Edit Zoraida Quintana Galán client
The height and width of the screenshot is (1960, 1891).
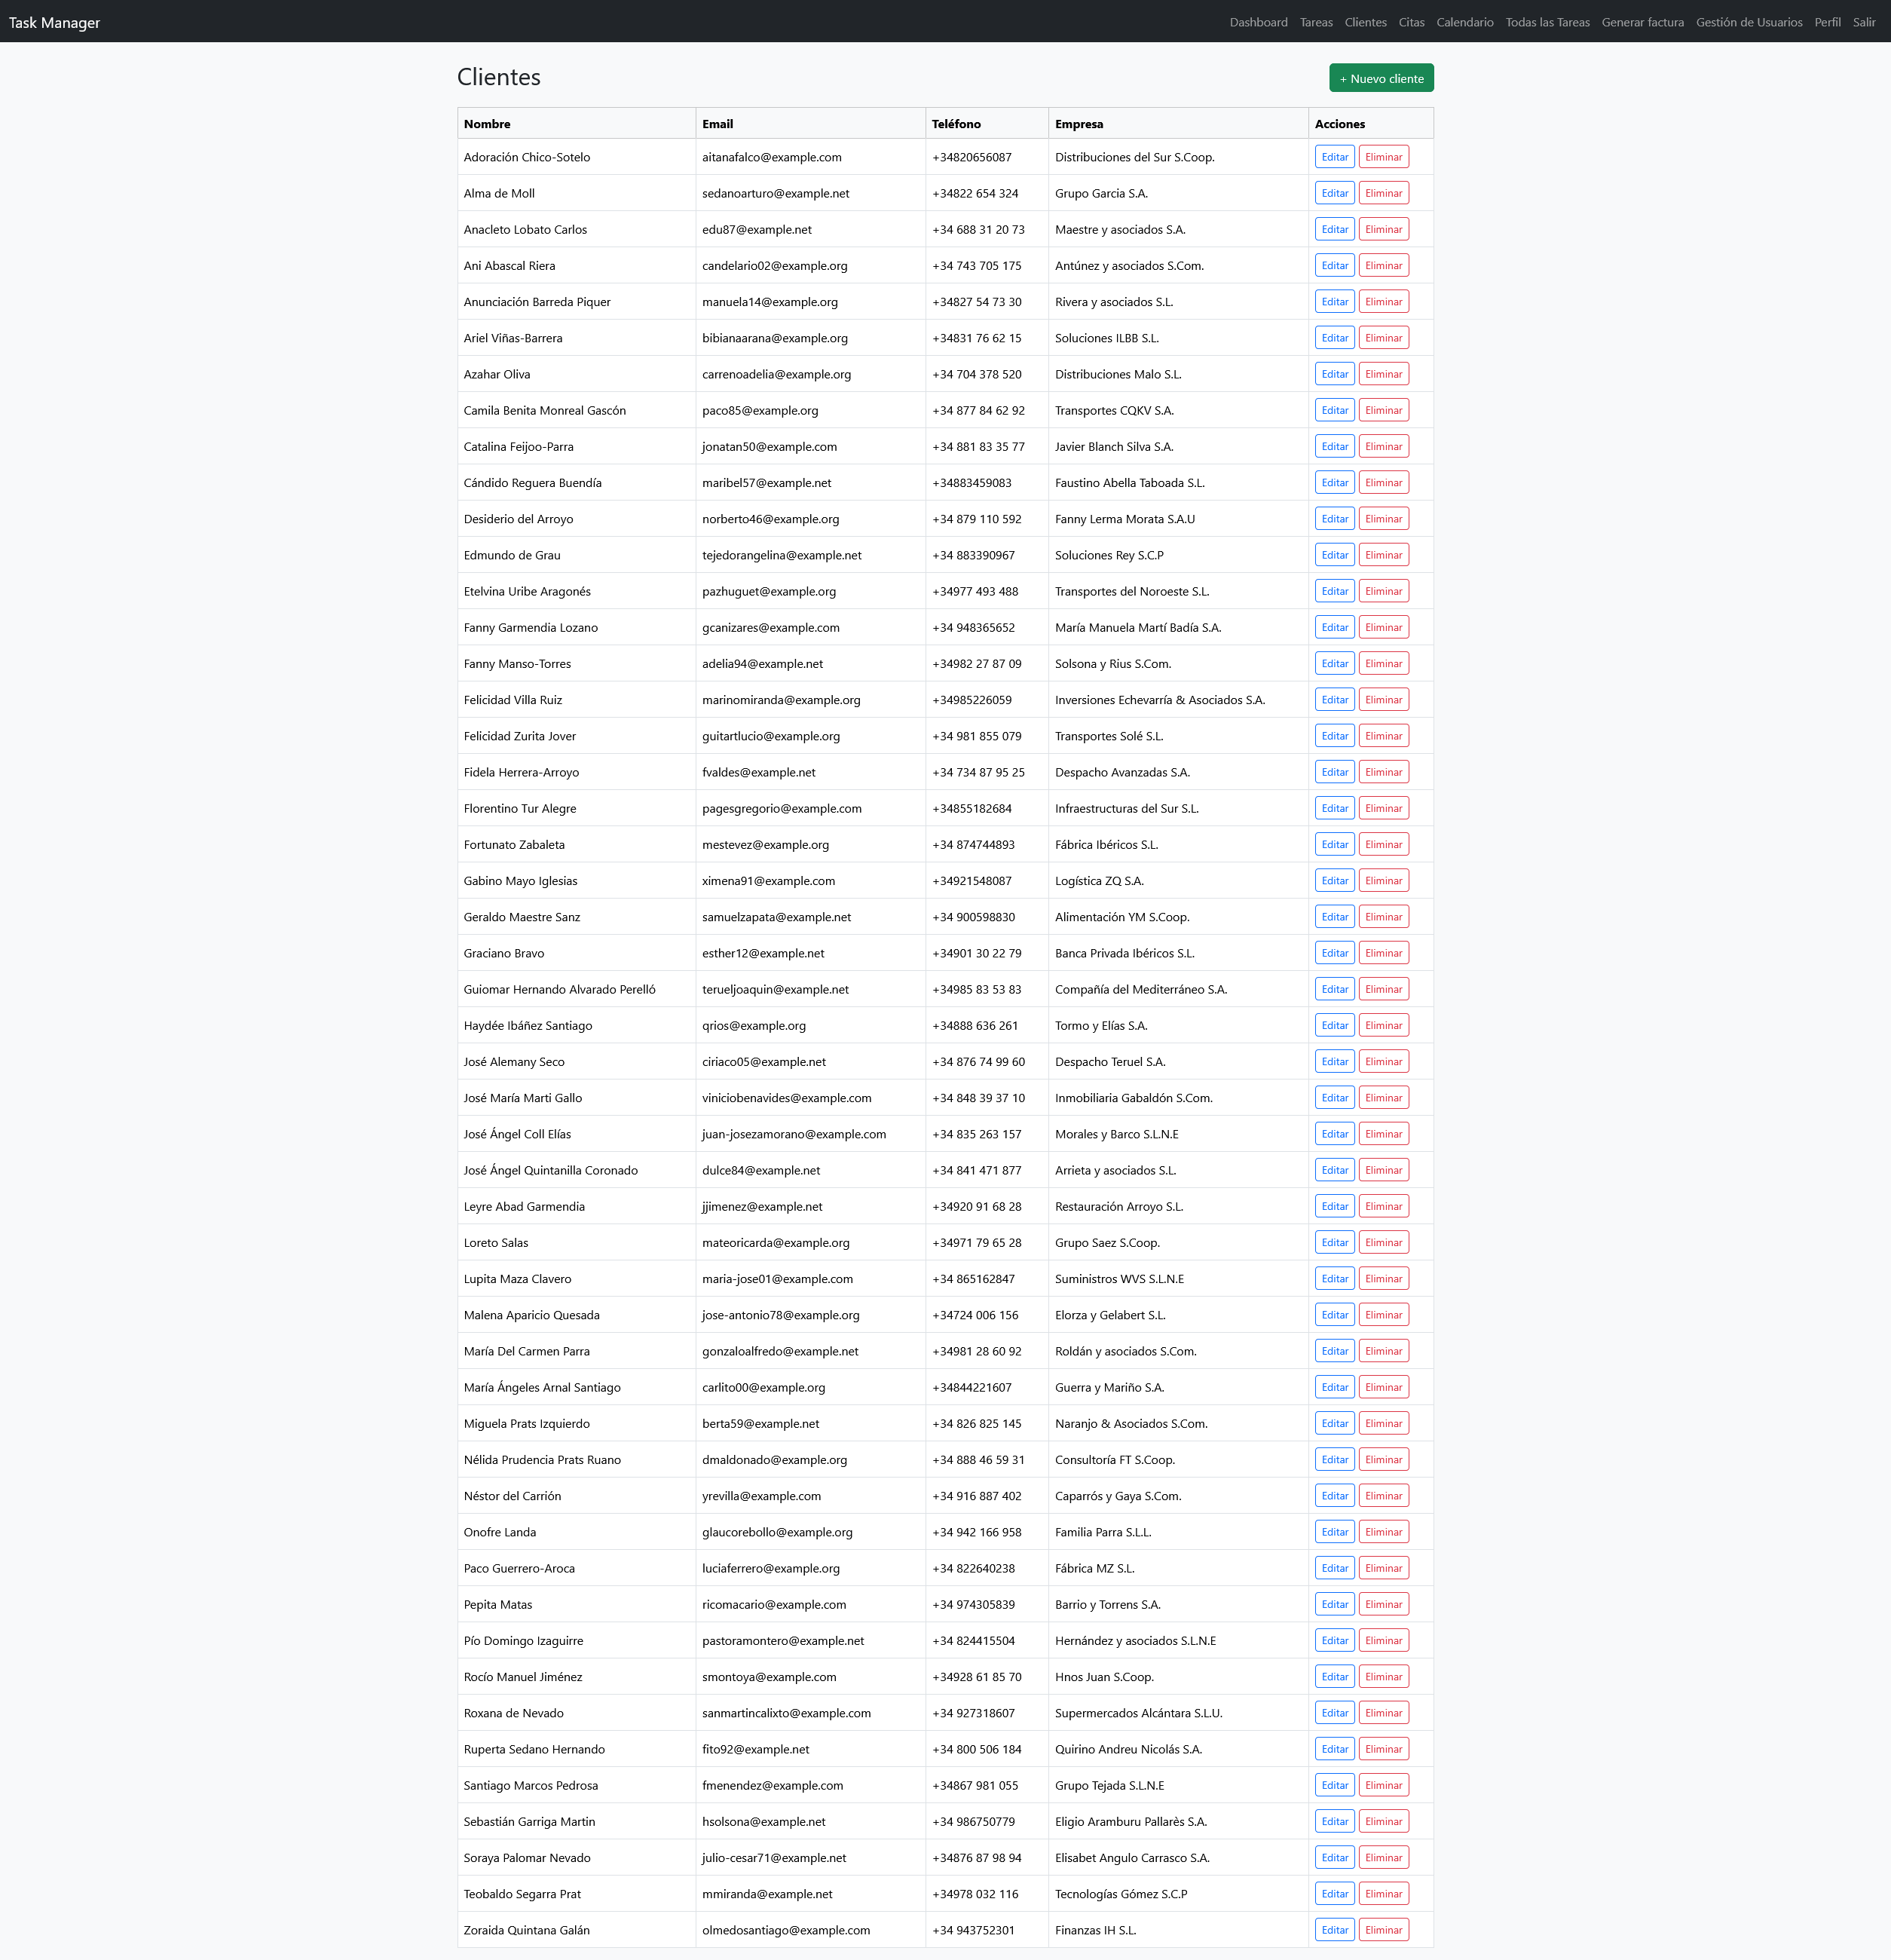click(1334, 1930)
